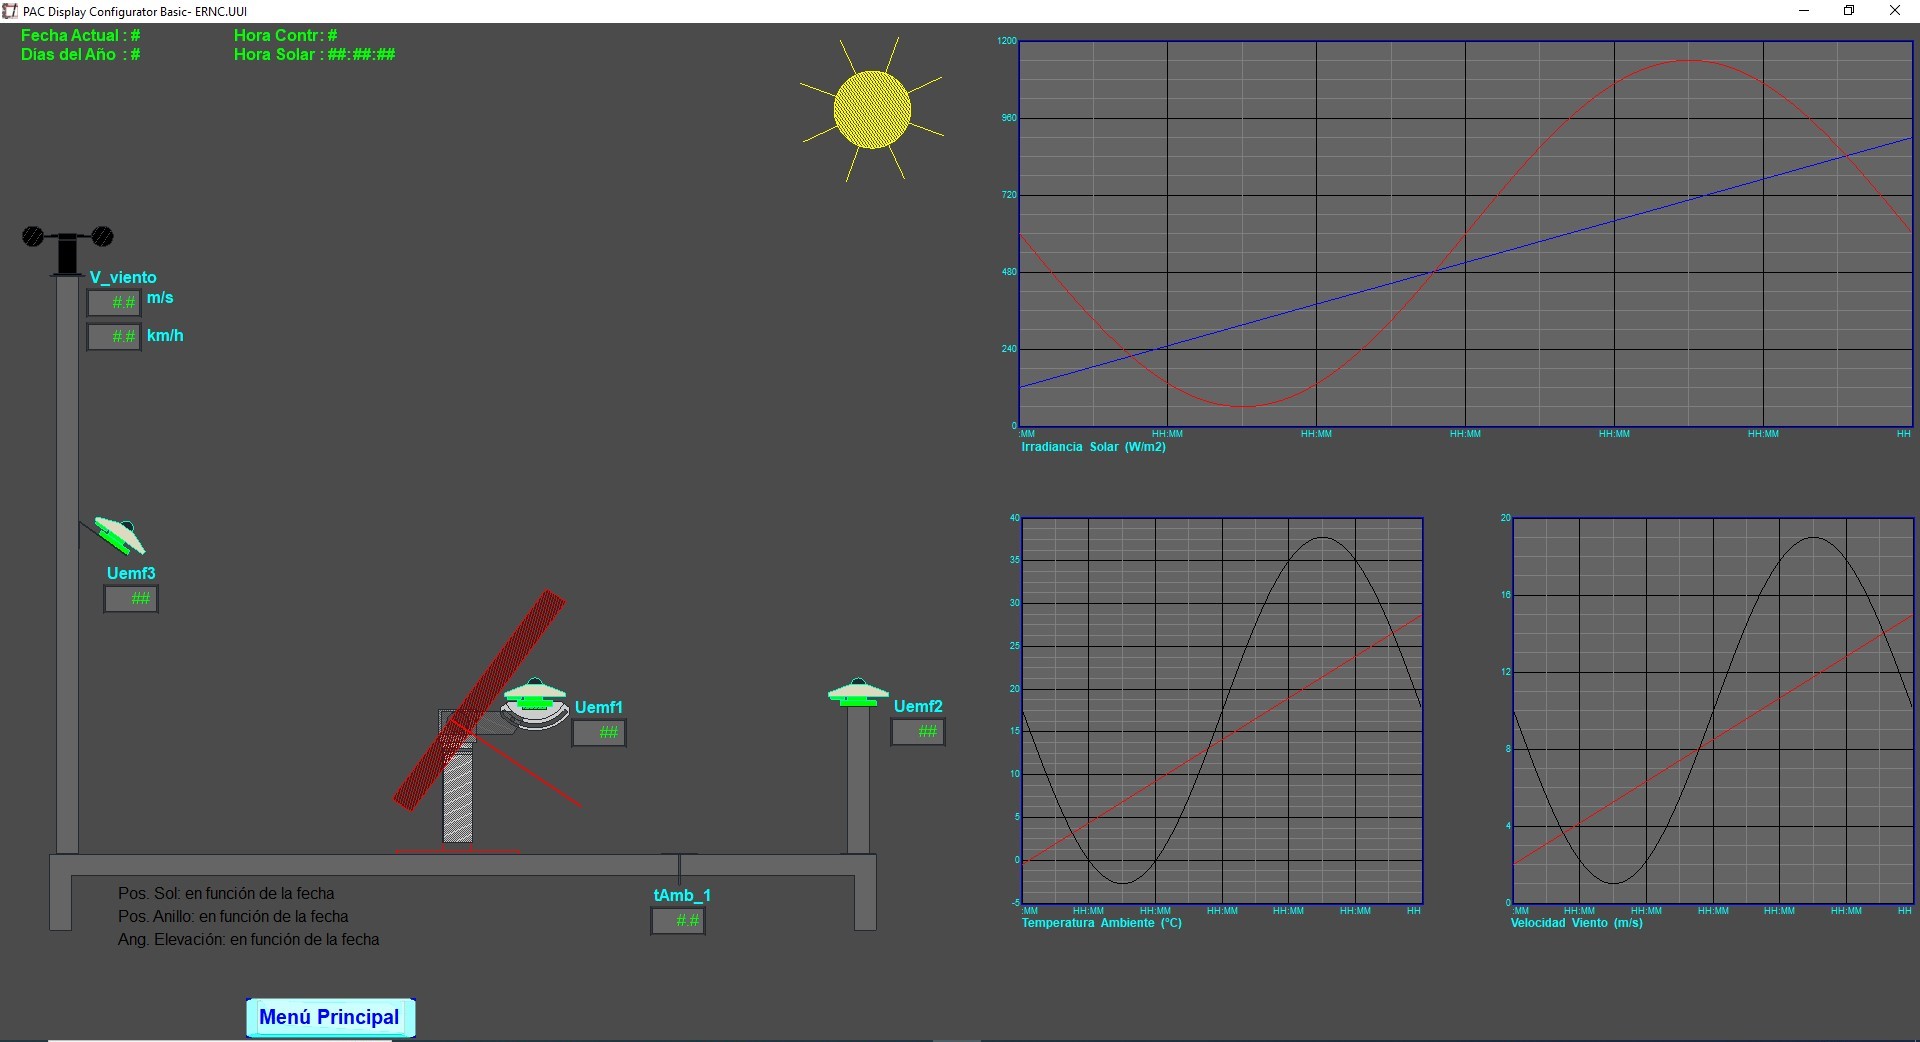Image resolution: width=1920 pixels, height=1042 pixels.
Task: Click the PAC Display app icon in title bar
Action: [x=10, y=11]
